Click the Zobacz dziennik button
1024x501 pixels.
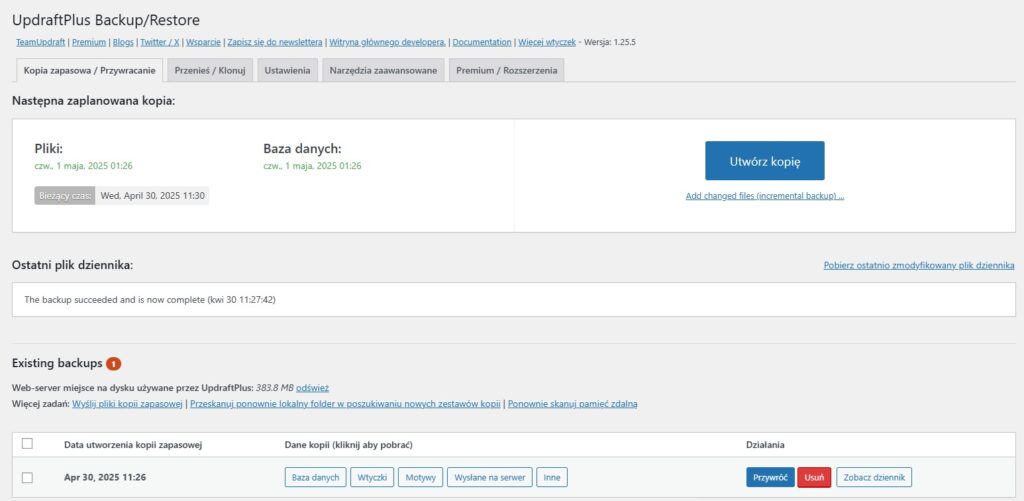coord(874,477)
